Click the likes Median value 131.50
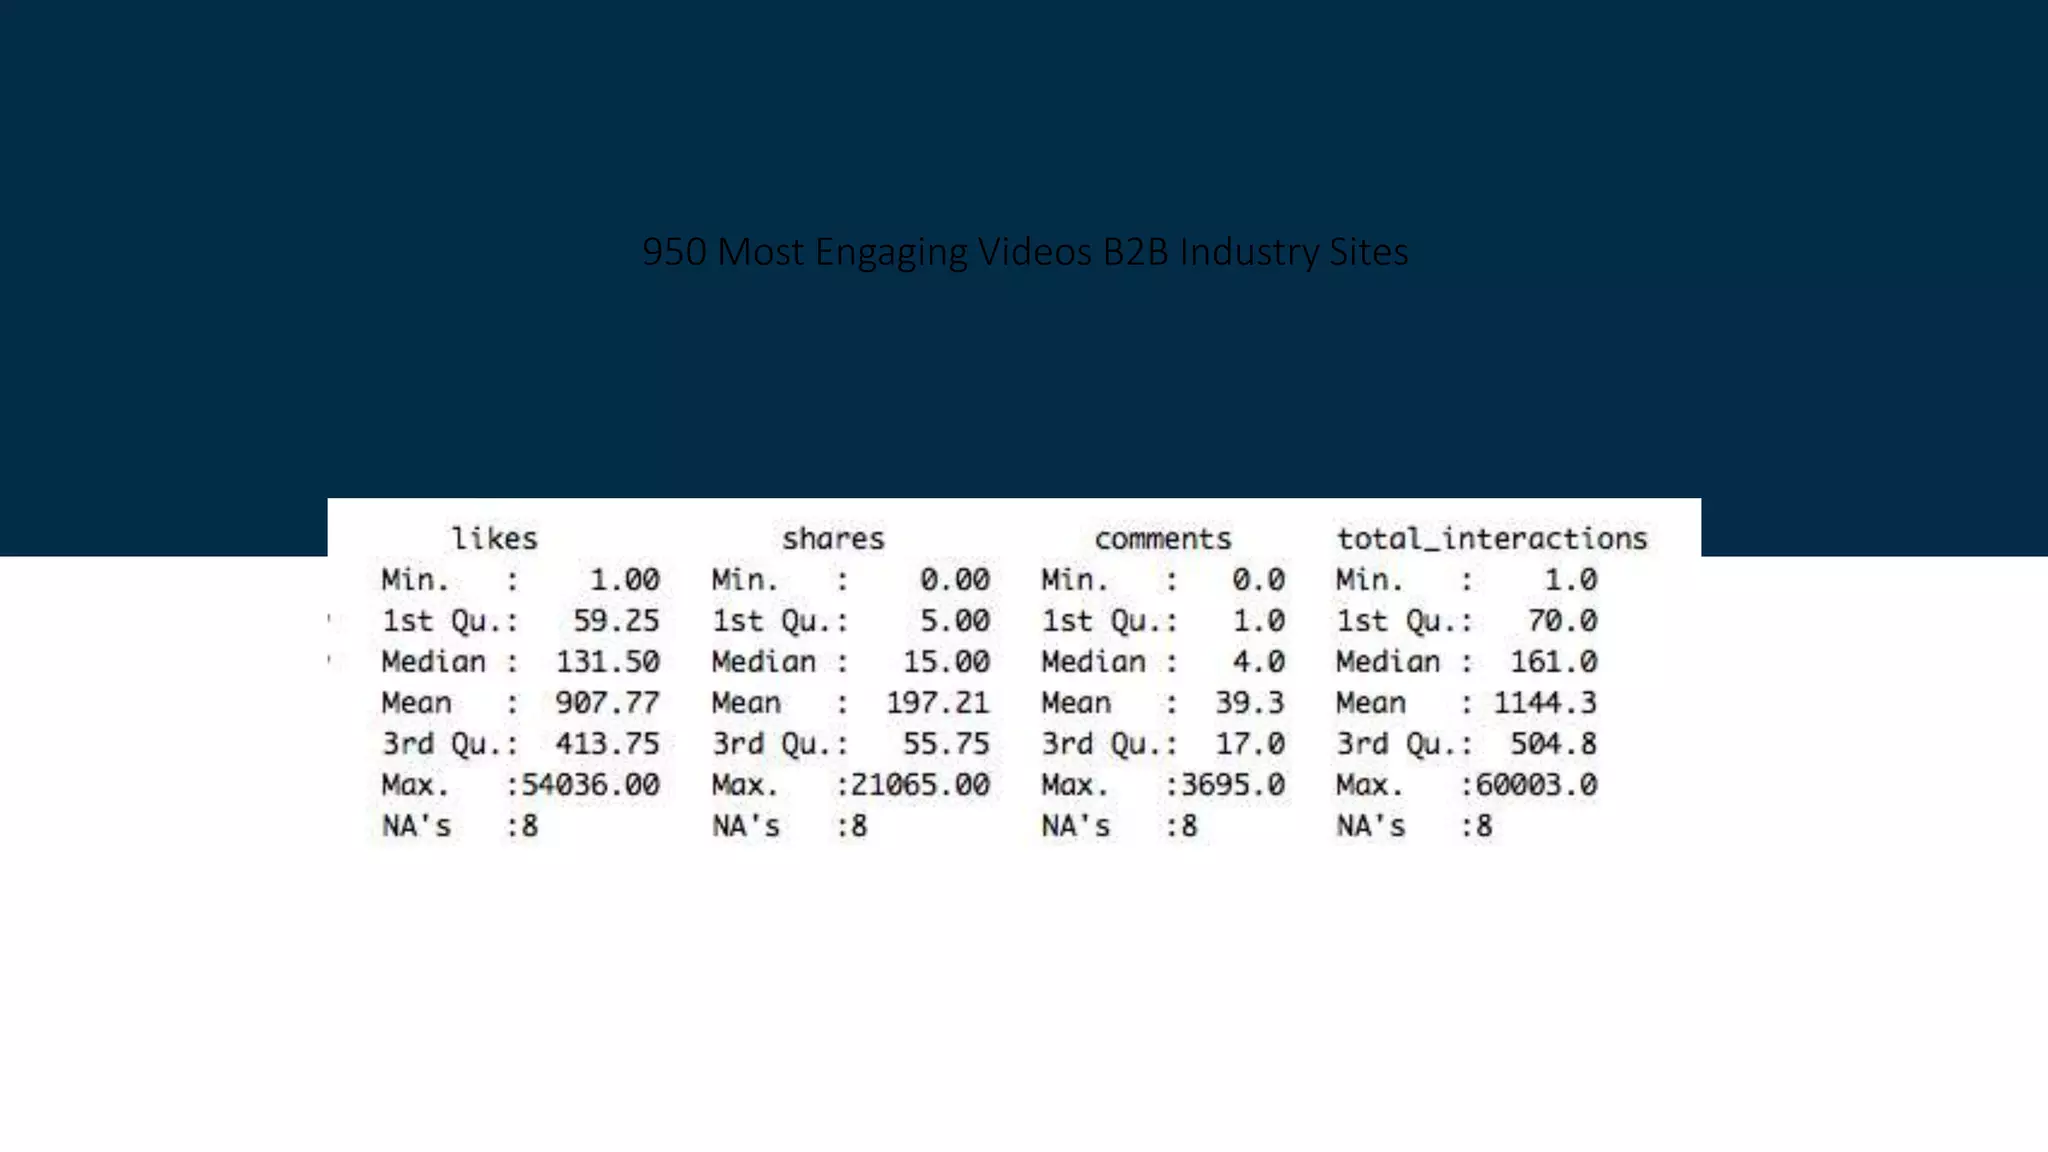 (x=607, y=662)
